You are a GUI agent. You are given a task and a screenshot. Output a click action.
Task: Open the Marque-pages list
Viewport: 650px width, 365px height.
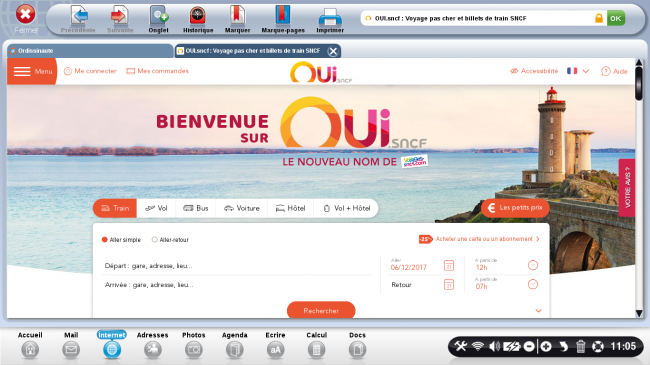tap(283, 19)
